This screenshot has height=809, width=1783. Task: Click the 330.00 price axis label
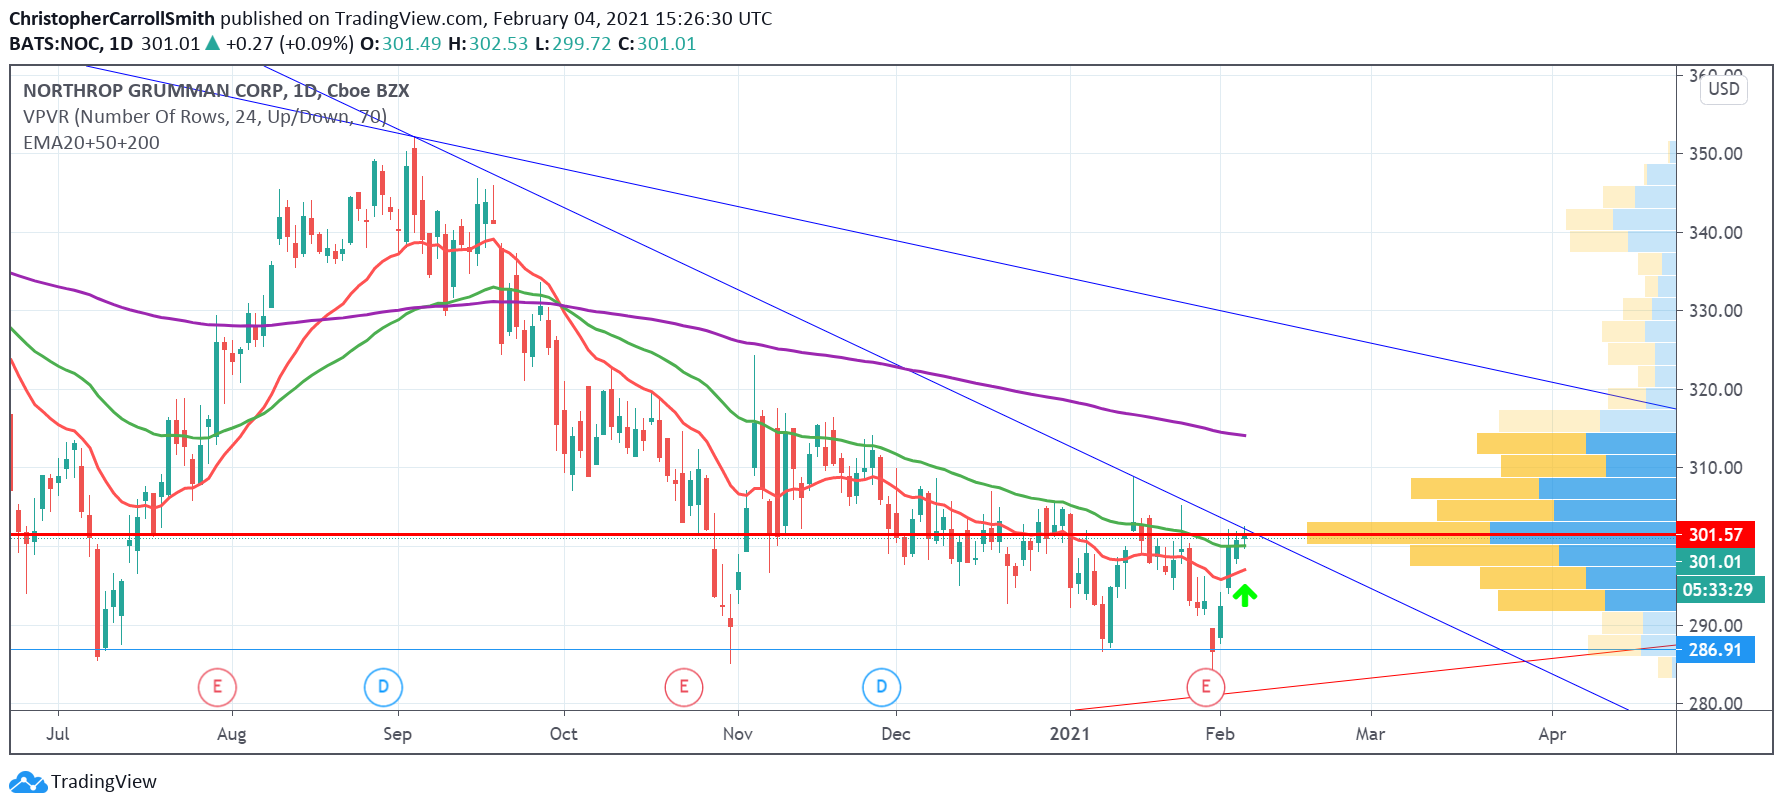tap(1716, 311)
